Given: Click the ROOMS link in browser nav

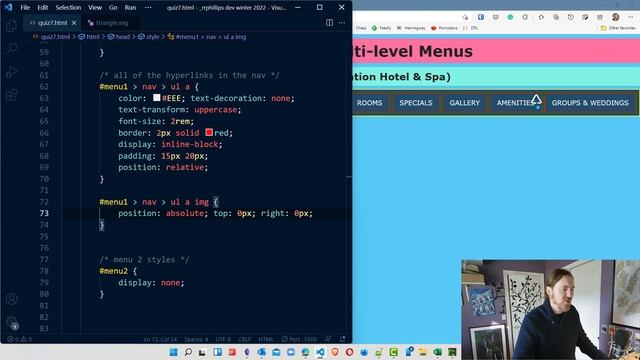Looking at the screenshot, I should 369,103.
